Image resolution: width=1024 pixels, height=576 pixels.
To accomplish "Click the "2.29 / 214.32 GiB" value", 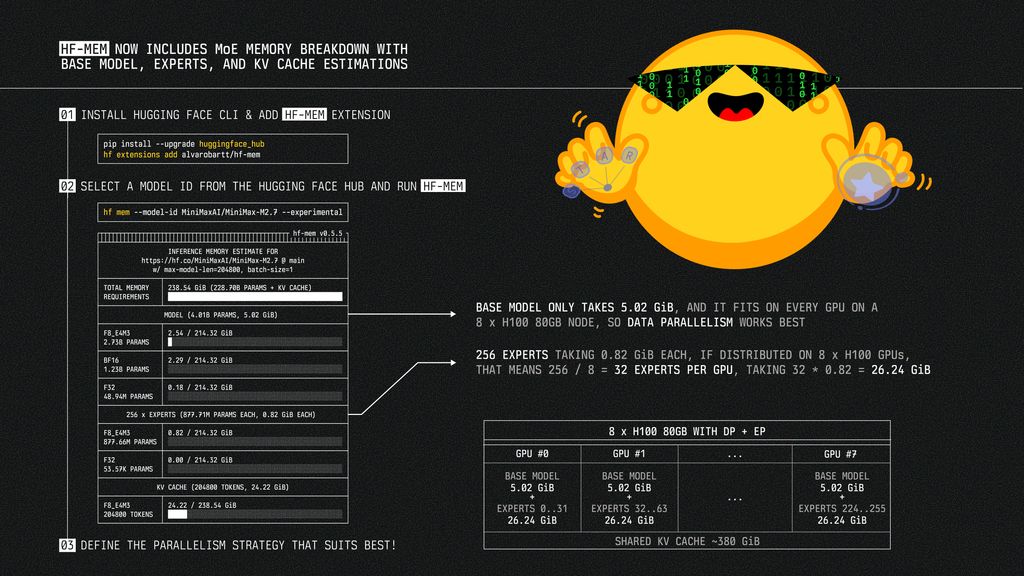I will [200, 360].
